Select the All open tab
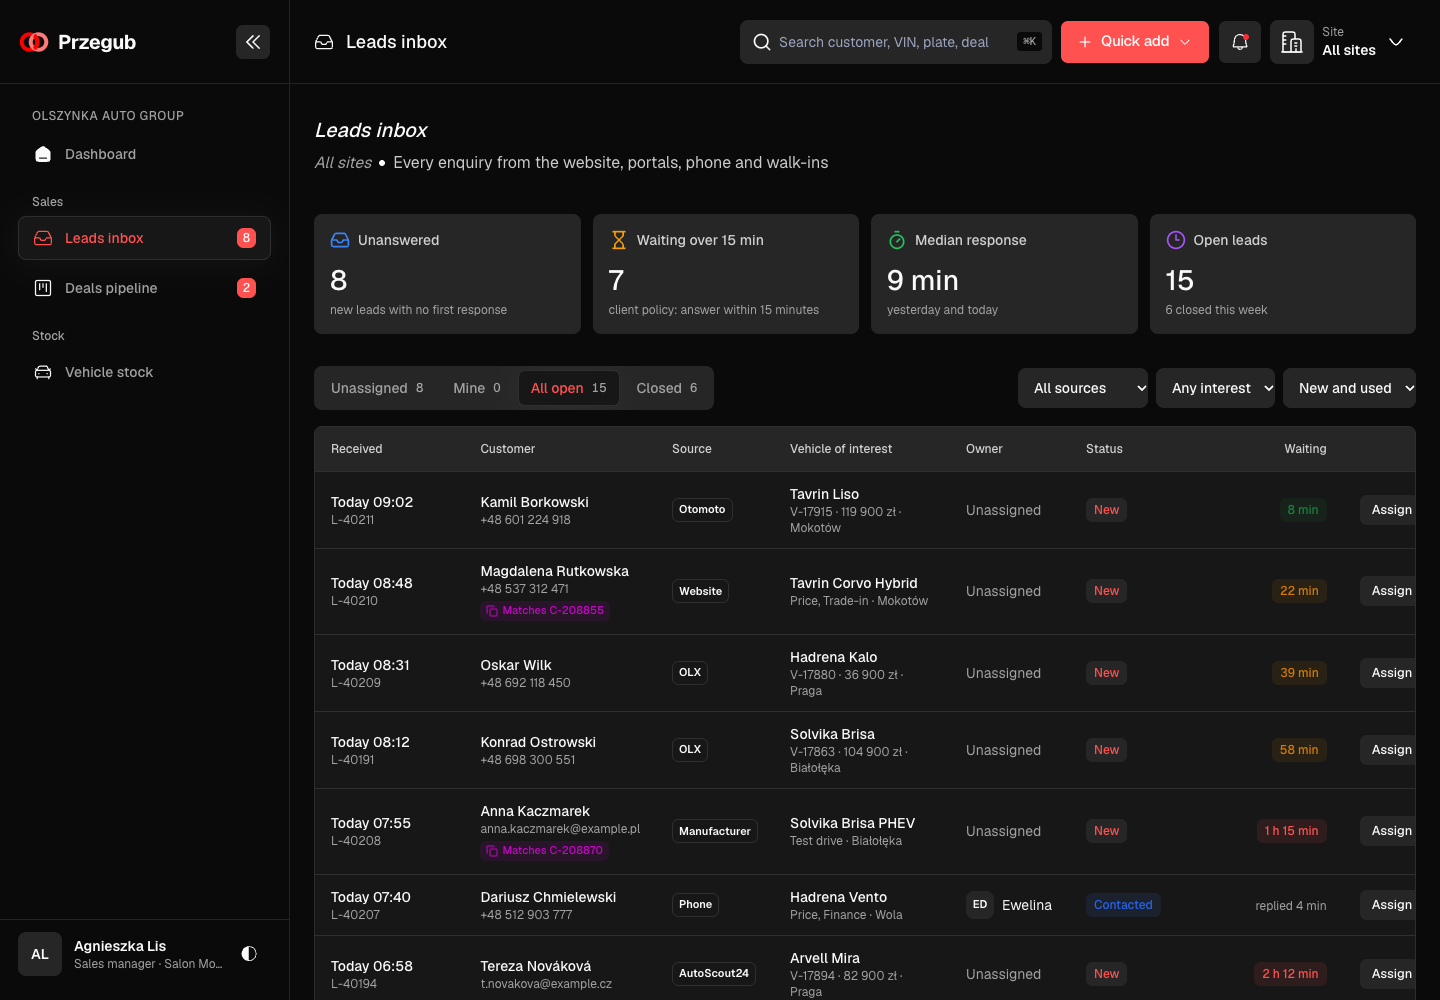The height and width of the screenshot is (1000, 1440). tap(569, 388)
